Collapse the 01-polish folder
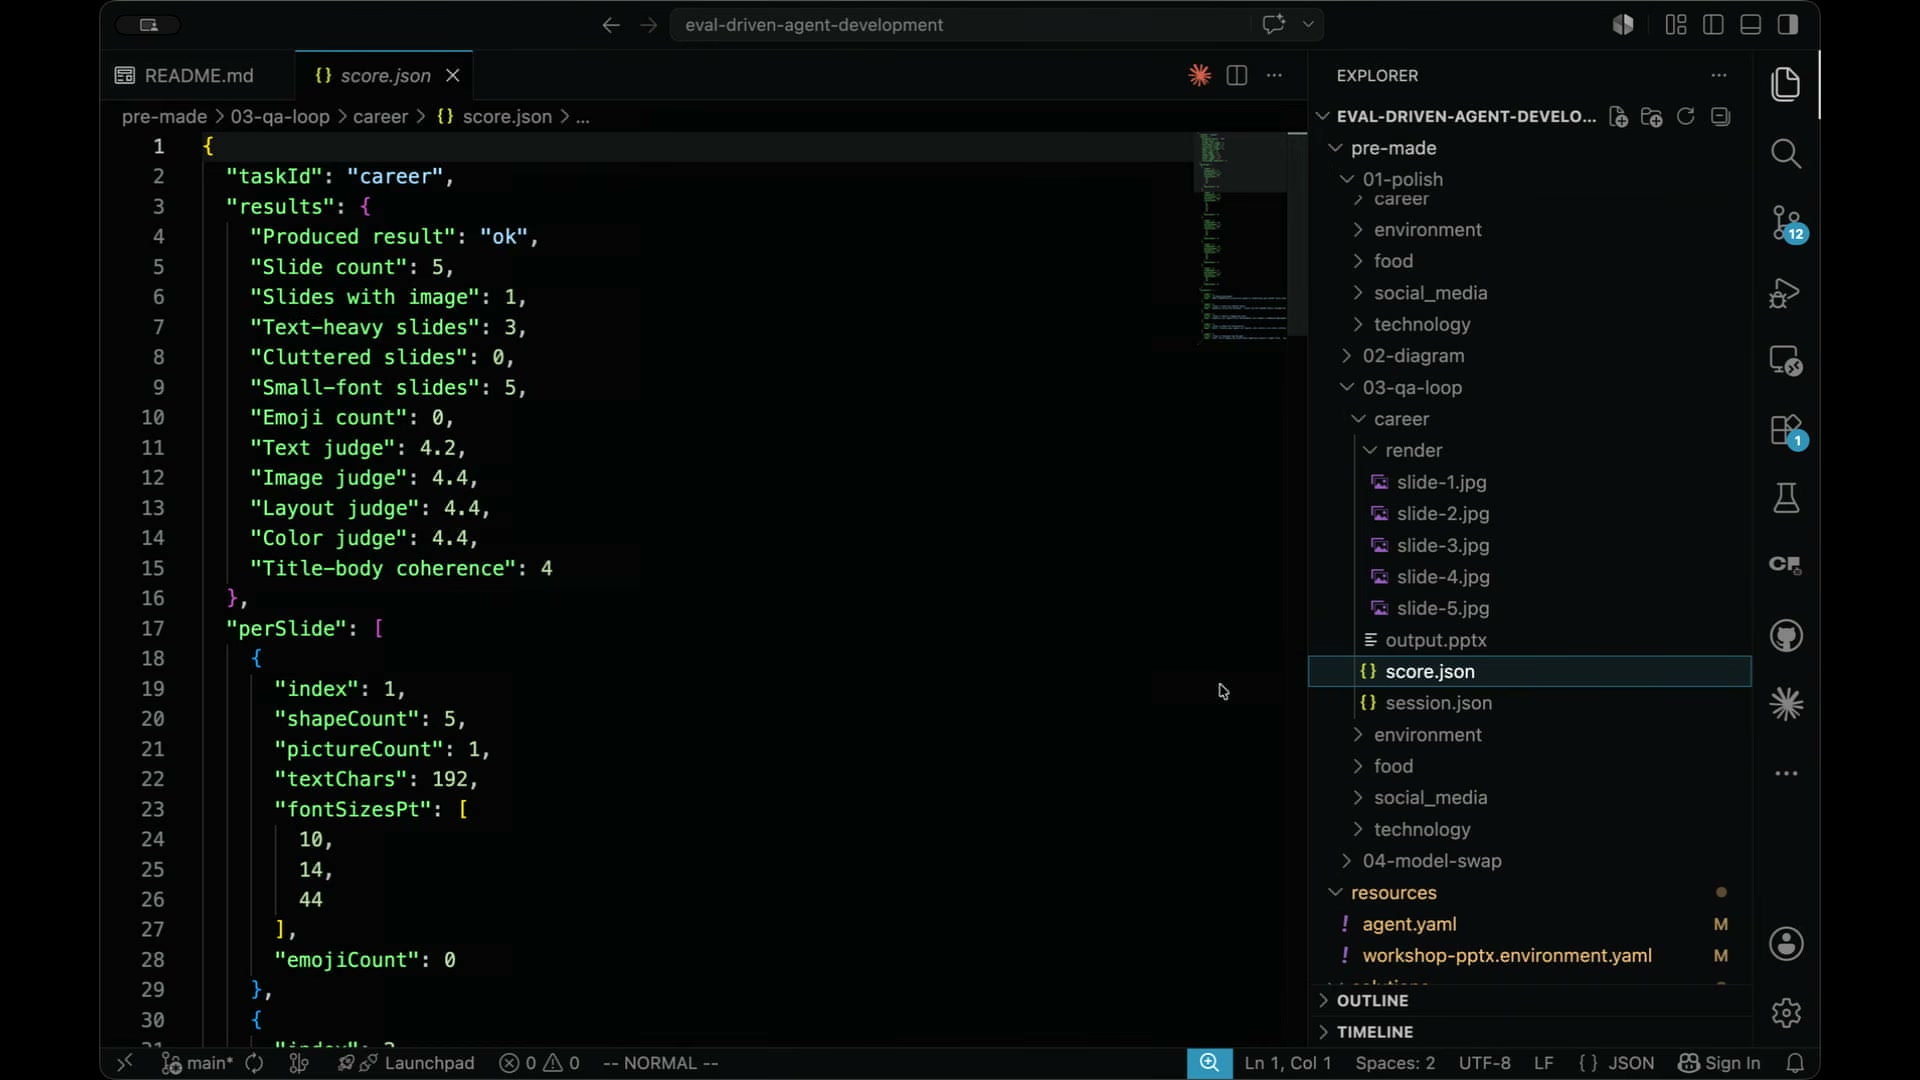 1402,180
